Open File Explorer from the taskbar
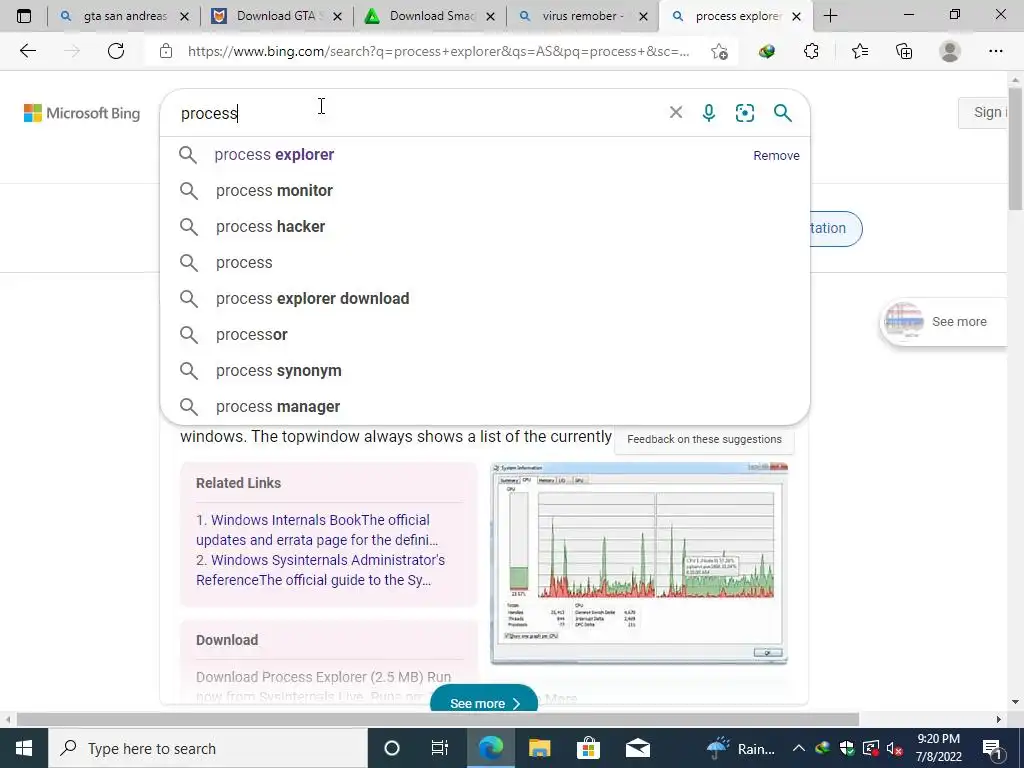Viewport: 1024px width, 768px height. (539, 748)
